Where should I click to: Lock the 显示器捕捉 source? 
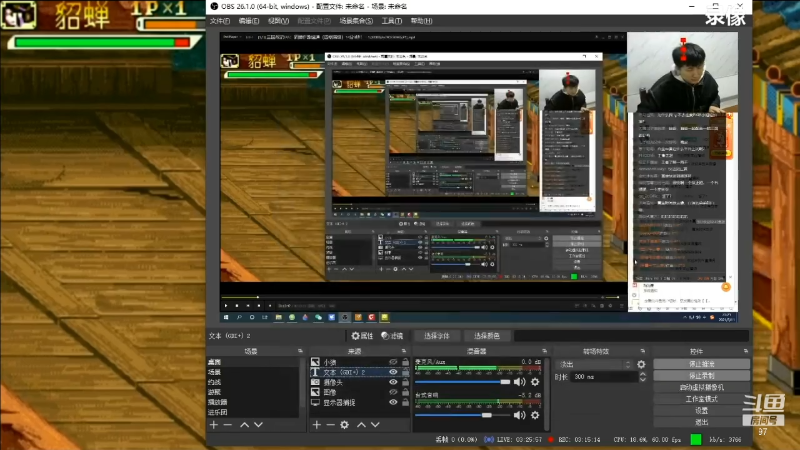tap(405, 403)
